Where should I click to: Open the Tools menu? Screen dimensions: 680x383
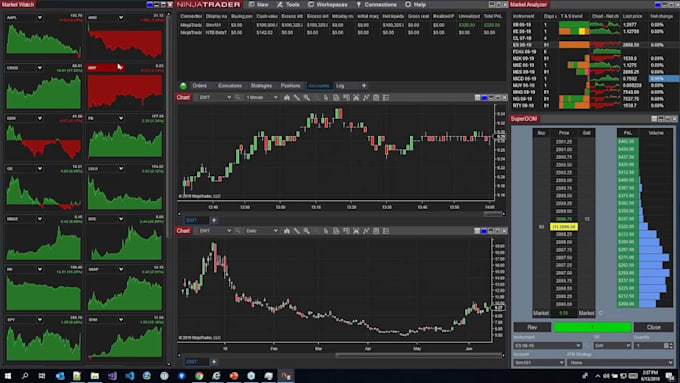click(x=288, y=4)
